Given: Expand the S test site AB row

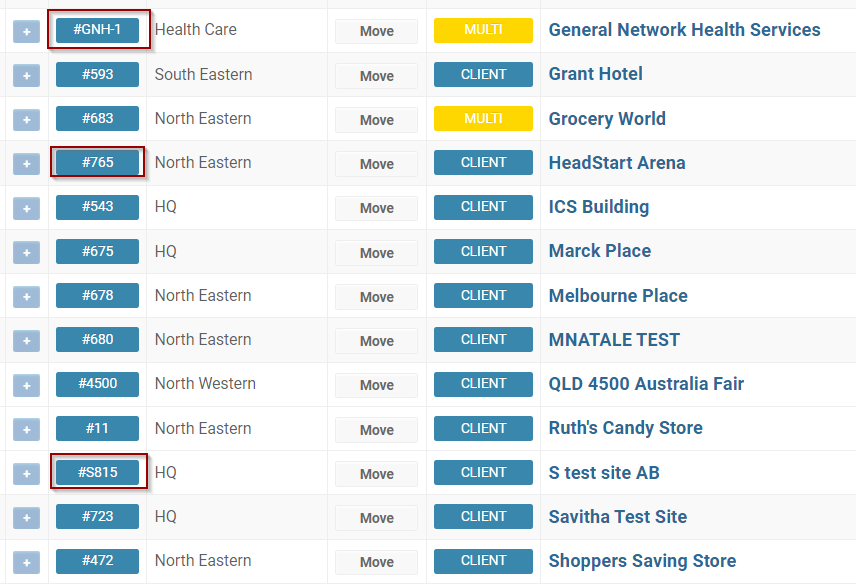Looking at the screenshot, I should pyautogui.click(x=26, y=474).
